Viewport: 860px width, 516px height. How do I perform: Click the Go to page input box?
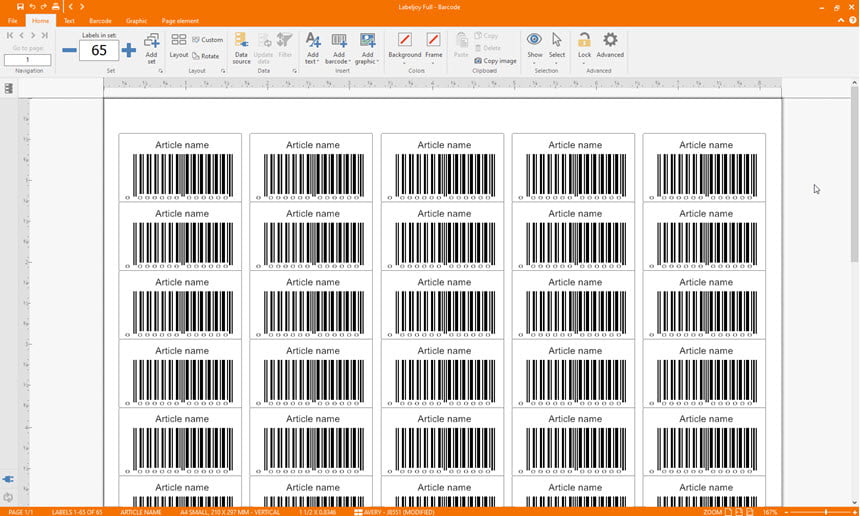tap(27, 60)
